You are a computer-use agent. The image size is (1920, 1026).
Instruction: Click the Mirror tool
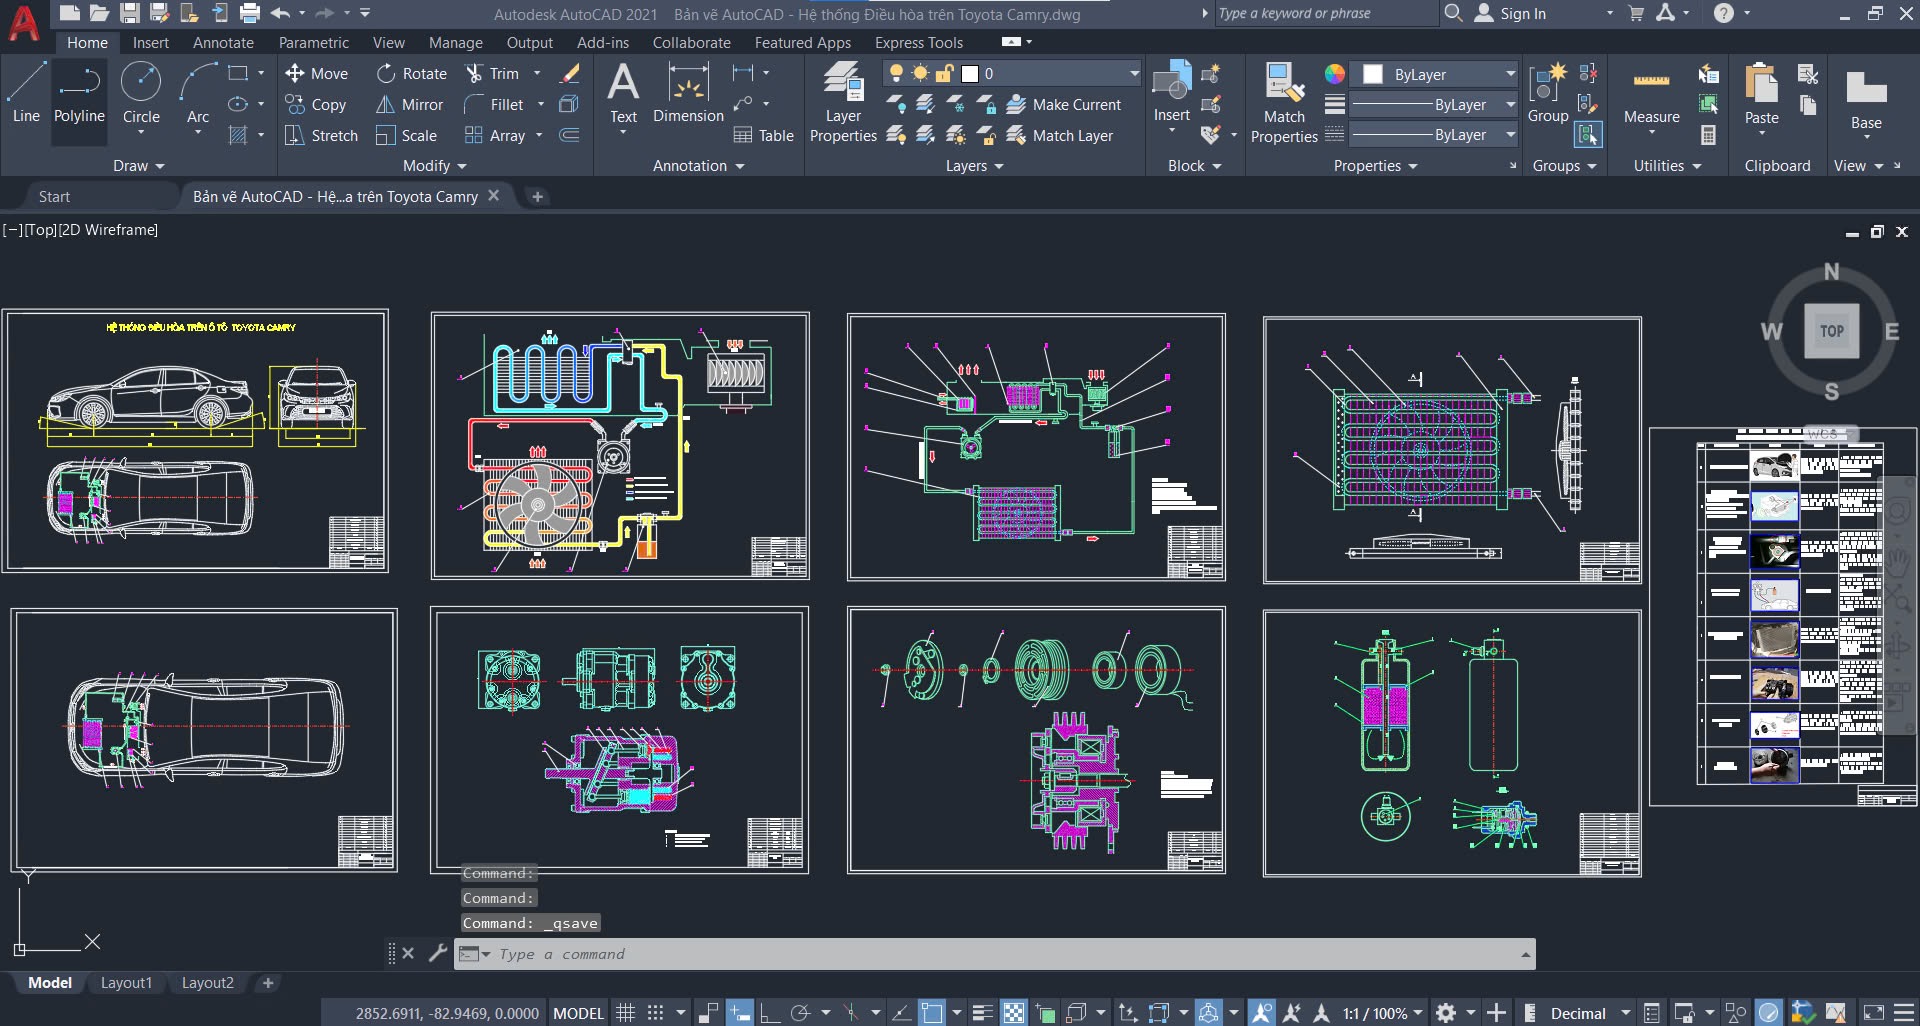click(x=410, y=104)
